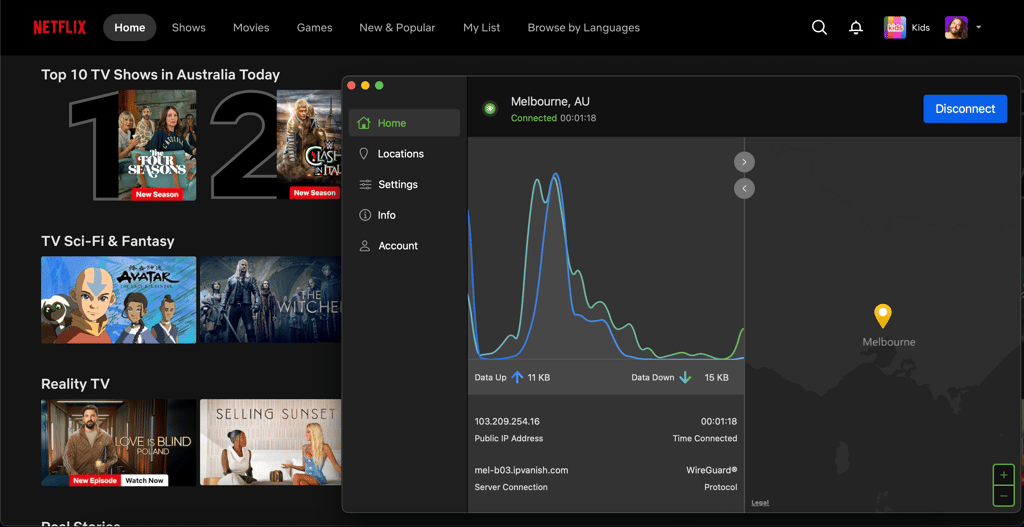Open the Movies tab
Image resolution: width=1024 pixels, height=527 pixels.
pos(251,27)
